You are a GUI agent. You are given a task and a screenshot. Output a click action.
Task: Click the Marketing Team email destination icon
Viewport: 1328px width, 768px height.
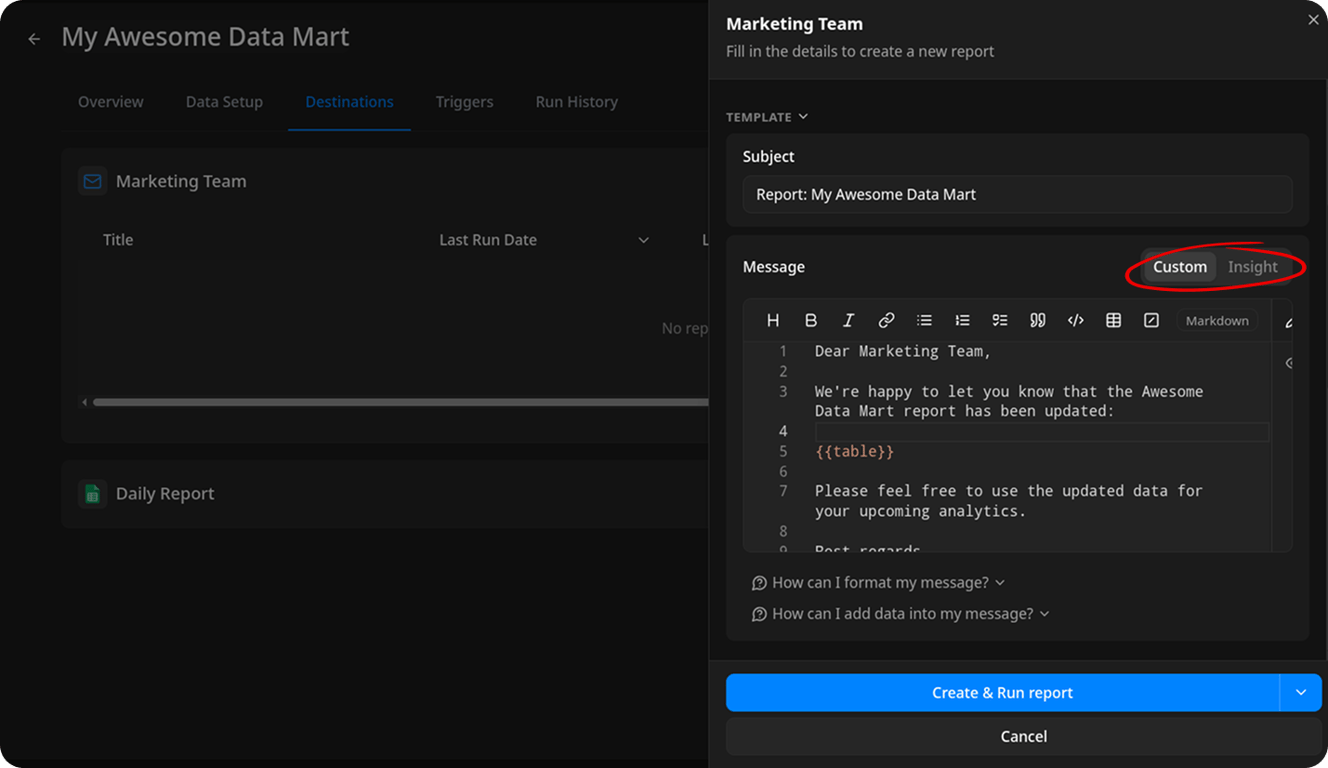pyautogui.click(x=93, y=181)
